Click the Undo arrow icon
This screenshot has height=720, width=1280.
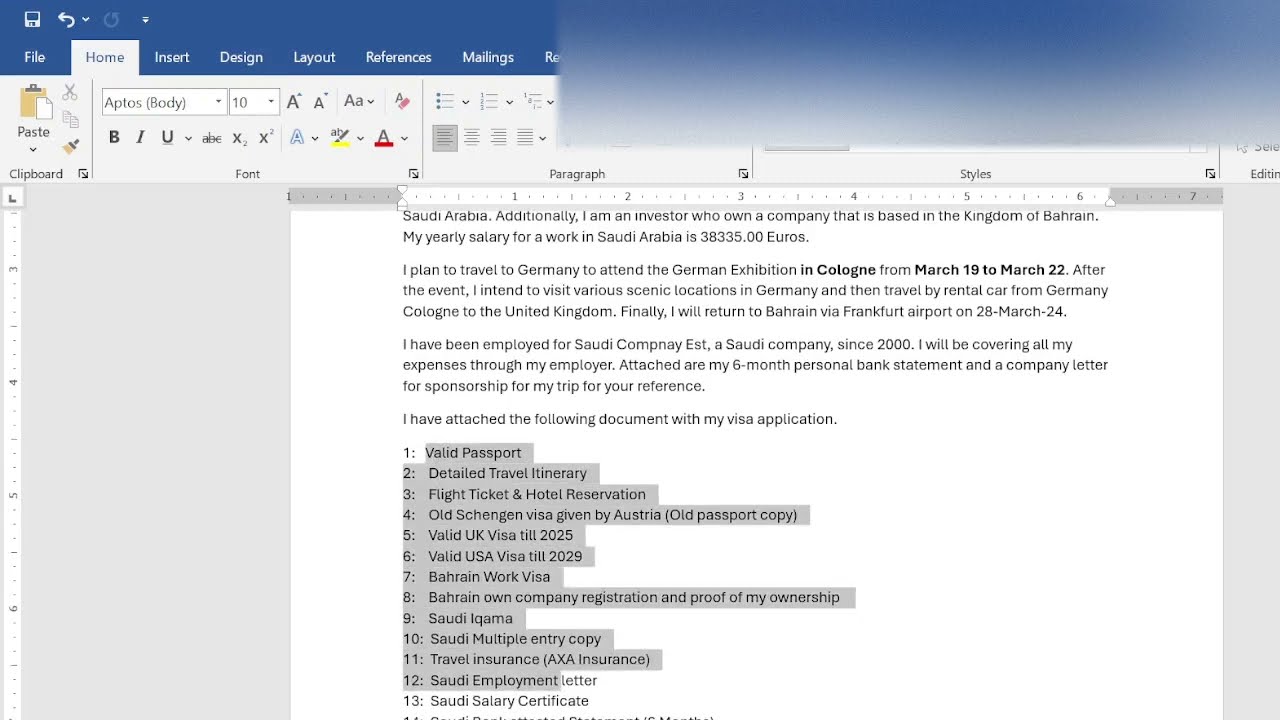point(66,19)
